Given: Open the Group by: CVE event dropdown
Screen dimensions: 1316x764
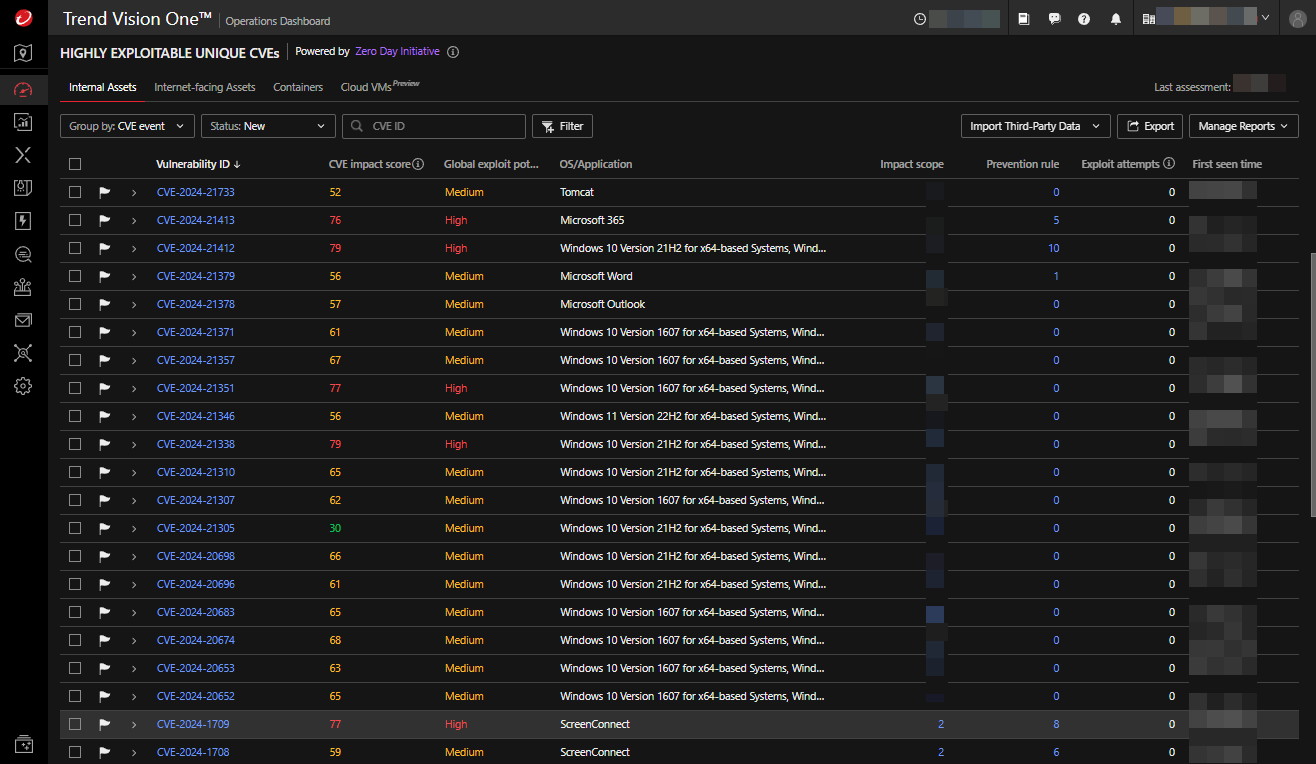Looking at the screenshot, I should point(127,126).
